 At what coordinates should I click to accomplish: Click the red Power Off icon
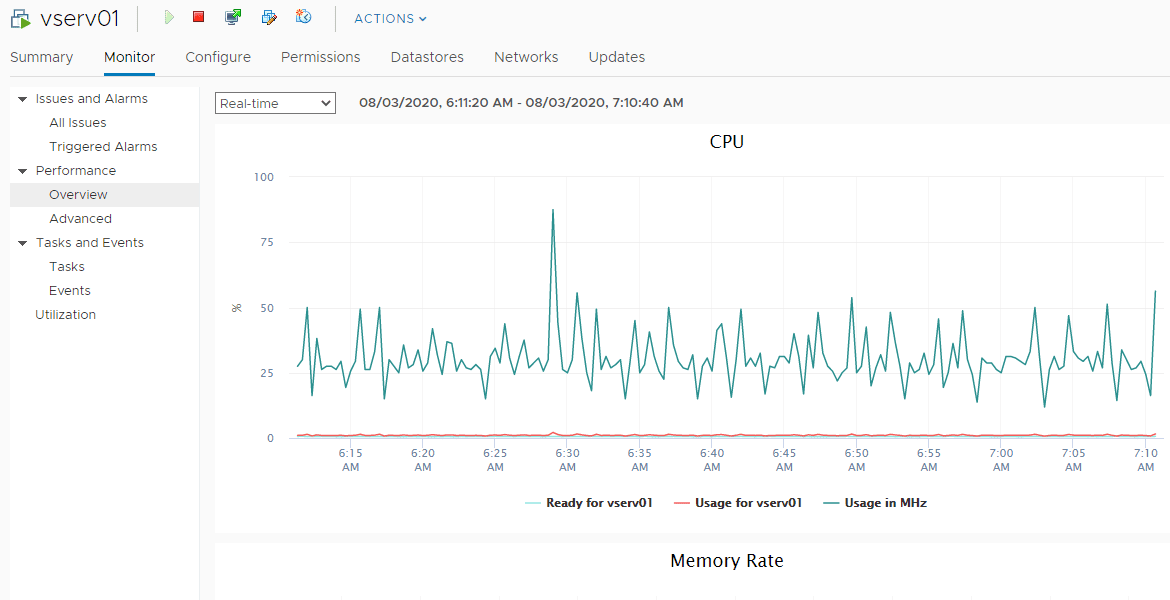point(199,17)
